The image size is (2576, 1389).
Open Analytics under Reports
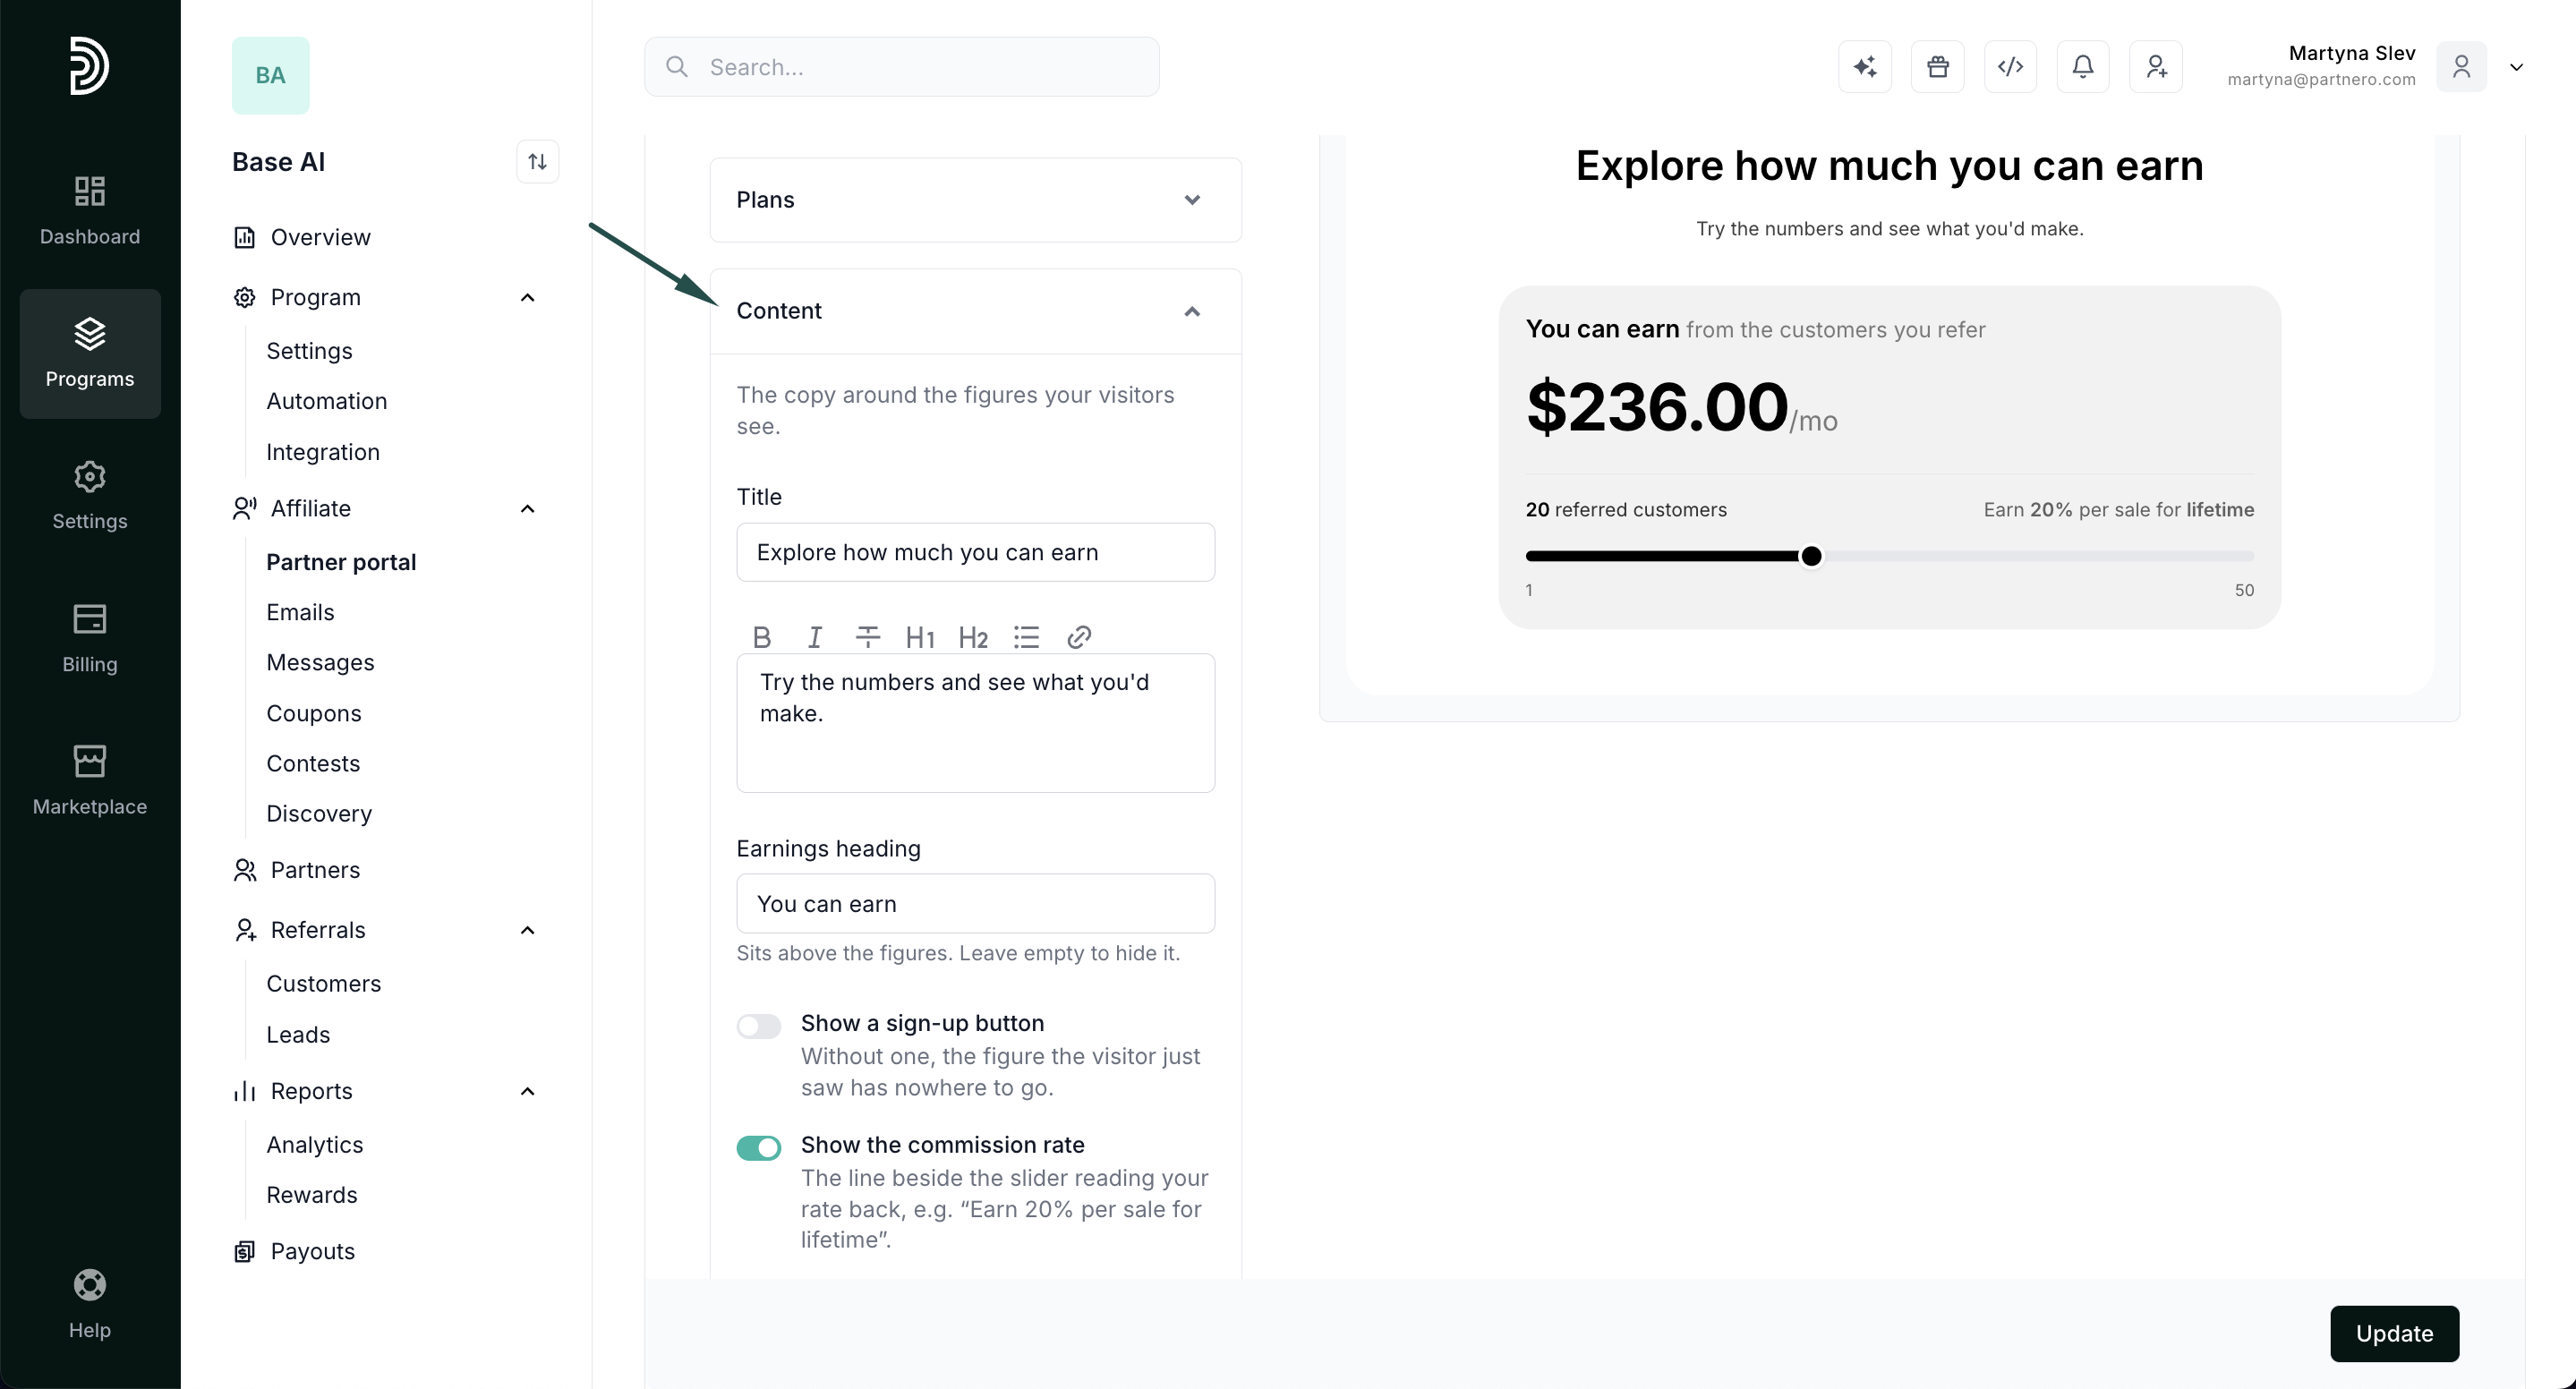pyautogui.click(x=314, y=1145)
